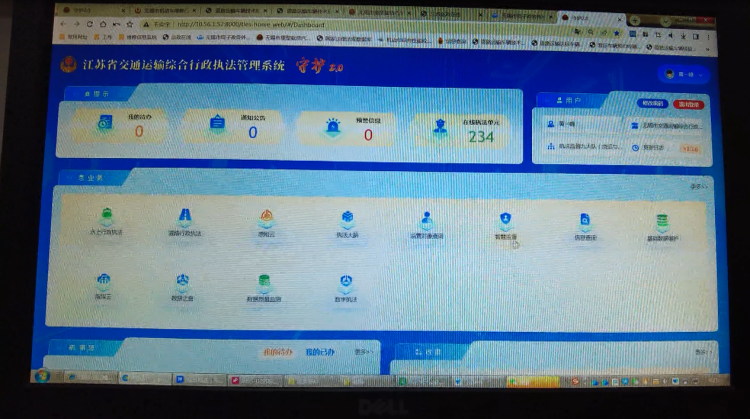Click the 我的待办 count card icon
Viewport: 750px width, 419px height.
tap(104, 124)
